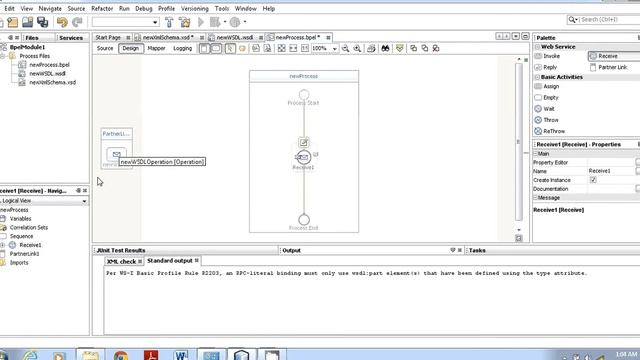Toggle the Create Instance checkbox

pos(593,180)
